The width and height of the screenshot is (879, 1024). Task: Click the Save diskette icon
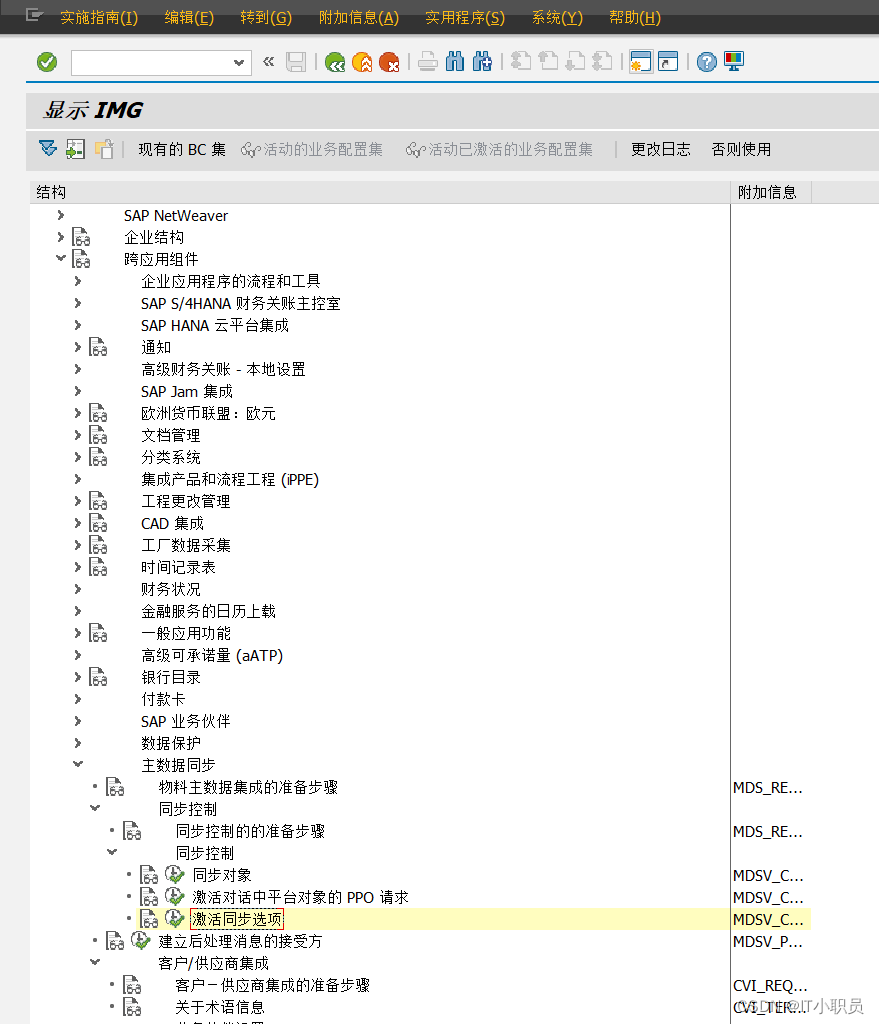(296, 62)
